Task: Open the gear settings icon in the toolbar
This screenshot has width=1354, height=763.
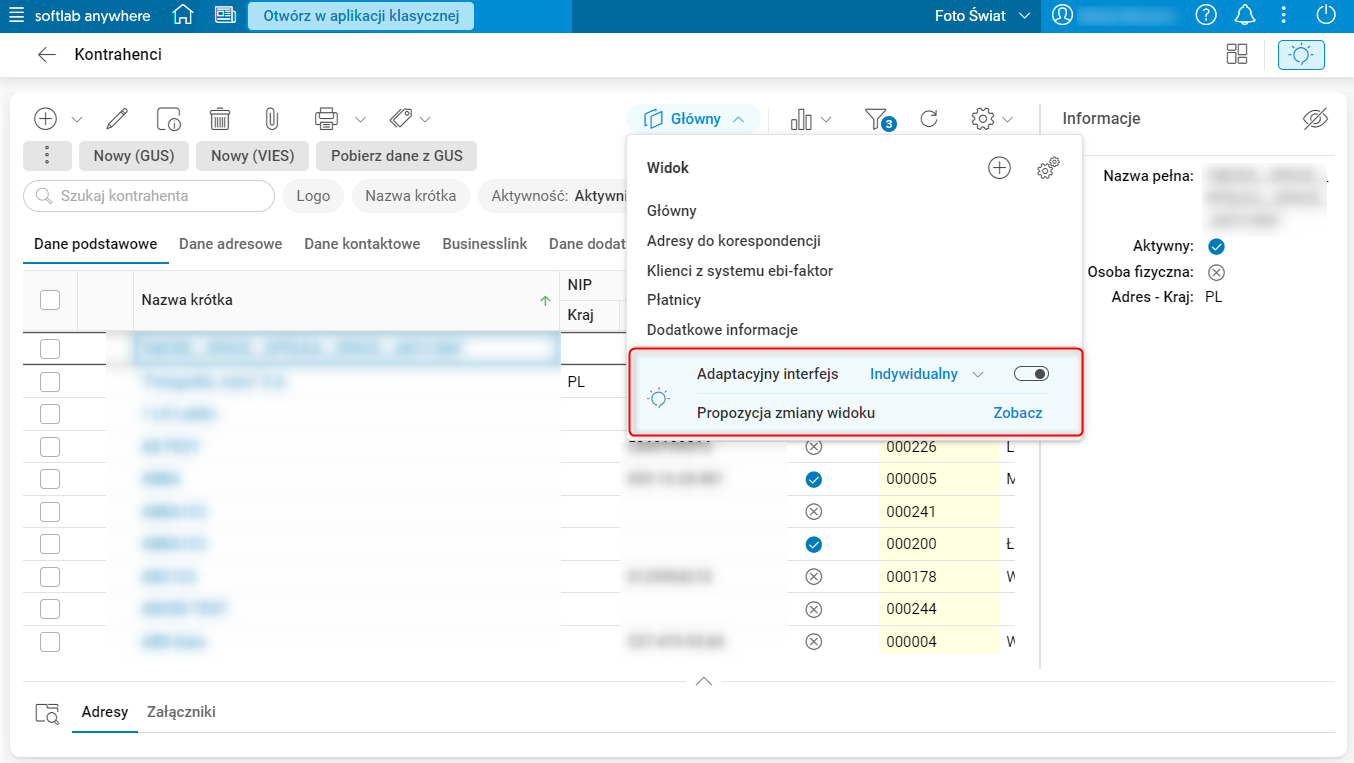Action: click(x=983, y=119)
